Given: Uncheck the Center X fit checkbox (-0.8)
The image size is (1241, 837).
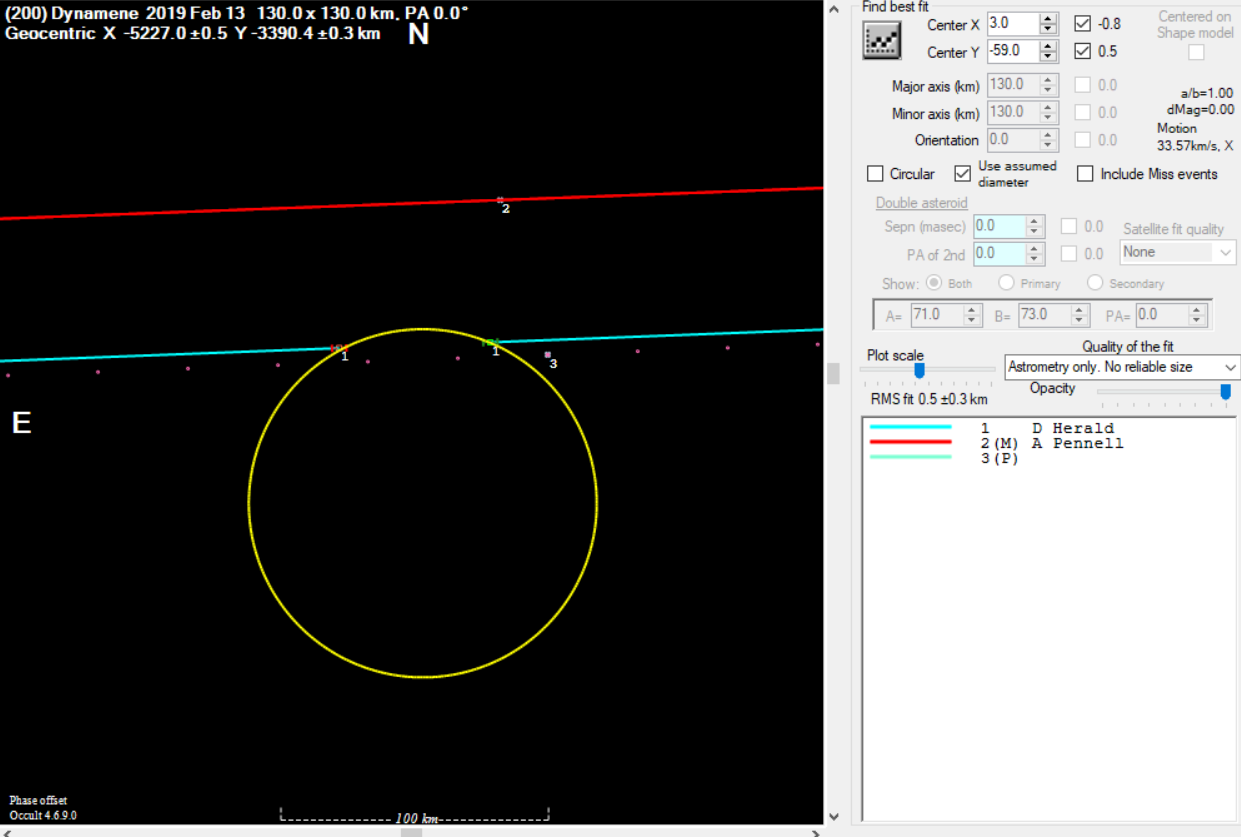Looking at the screenshot, I should pos(1082,24).
